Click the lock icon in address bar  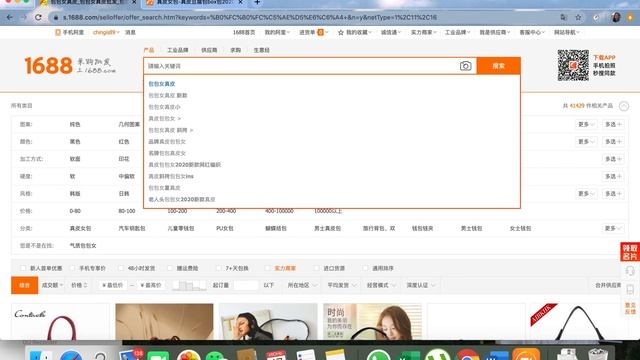56,18
